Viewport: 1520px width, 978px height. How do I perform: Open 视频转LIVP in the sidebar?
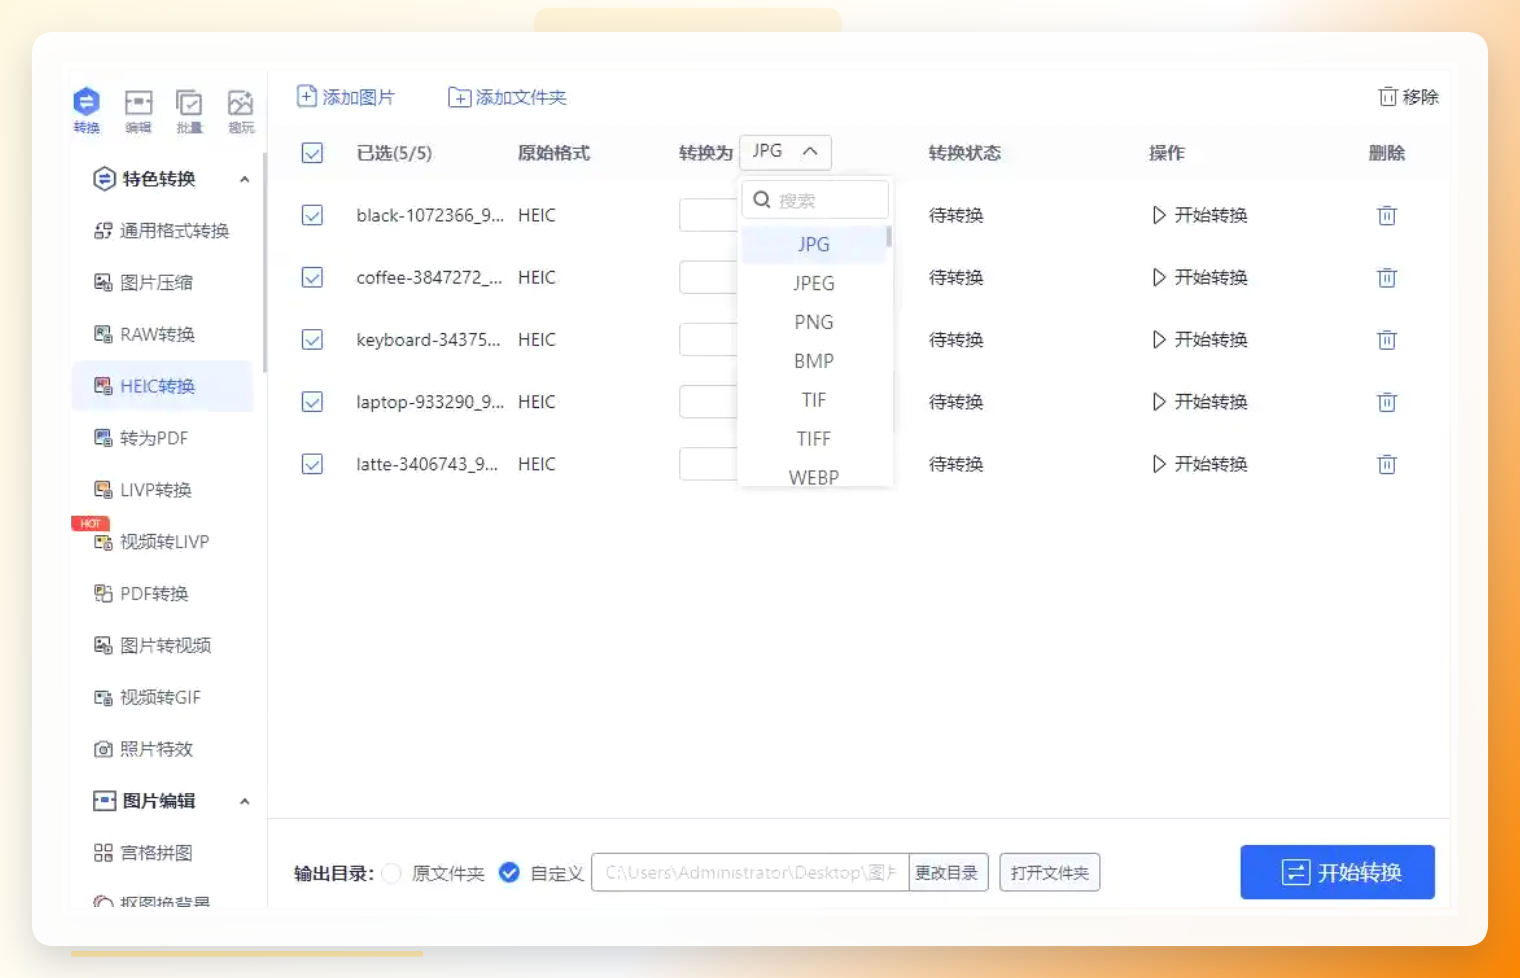[x=162, y=542]
